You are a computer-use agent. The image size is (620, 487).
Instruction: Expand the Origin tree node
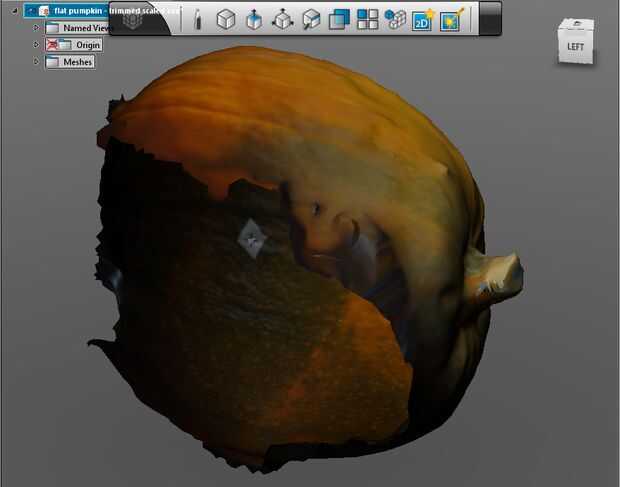(36, 45)
